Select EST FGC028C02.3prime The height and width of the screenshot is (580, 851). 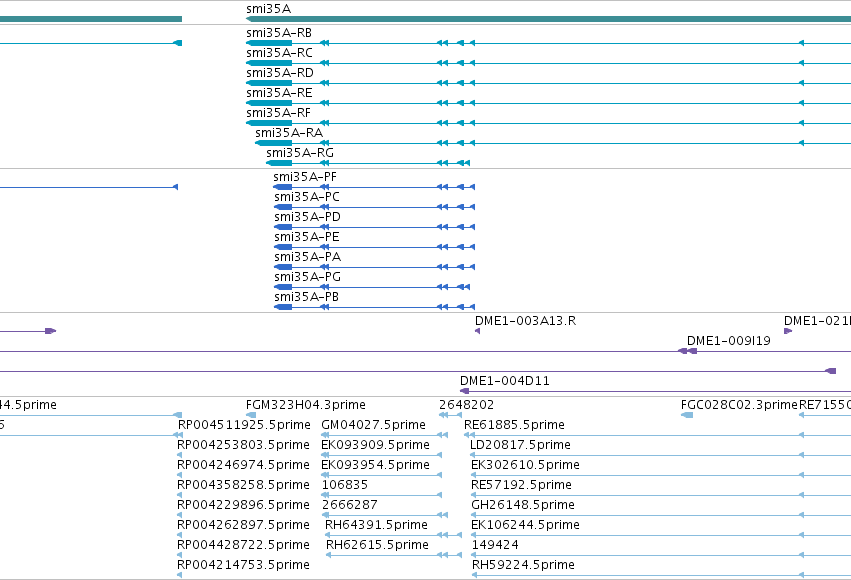(739, 405)
